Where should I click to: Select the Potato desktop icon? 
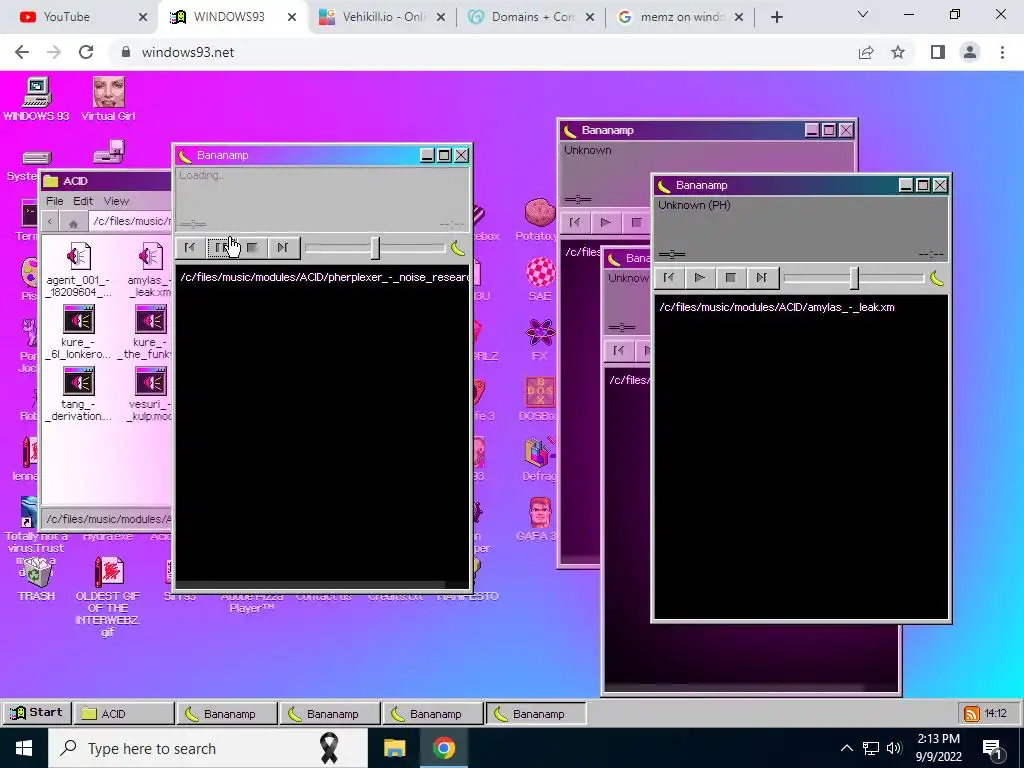click(x=539, y=219)
